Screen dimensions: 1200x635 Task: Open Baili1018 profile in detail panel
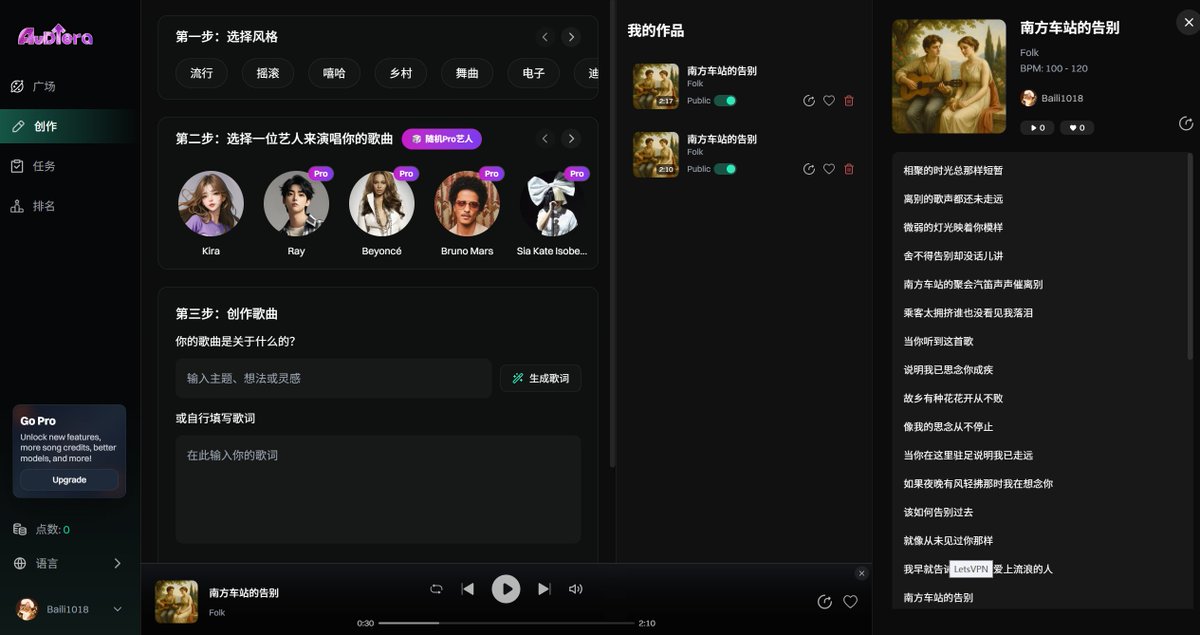[1052, 98]
